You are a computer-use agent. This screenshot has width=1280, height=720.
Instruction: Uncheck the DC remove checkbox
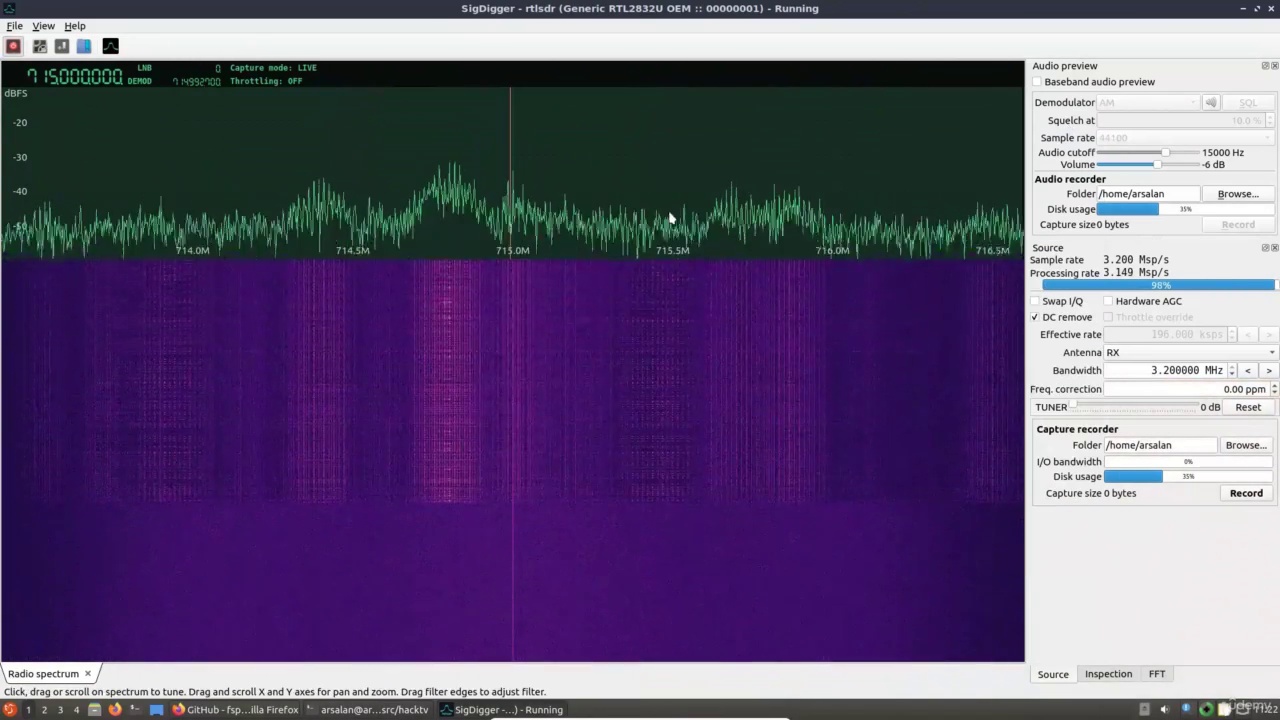click(1036, 317)
